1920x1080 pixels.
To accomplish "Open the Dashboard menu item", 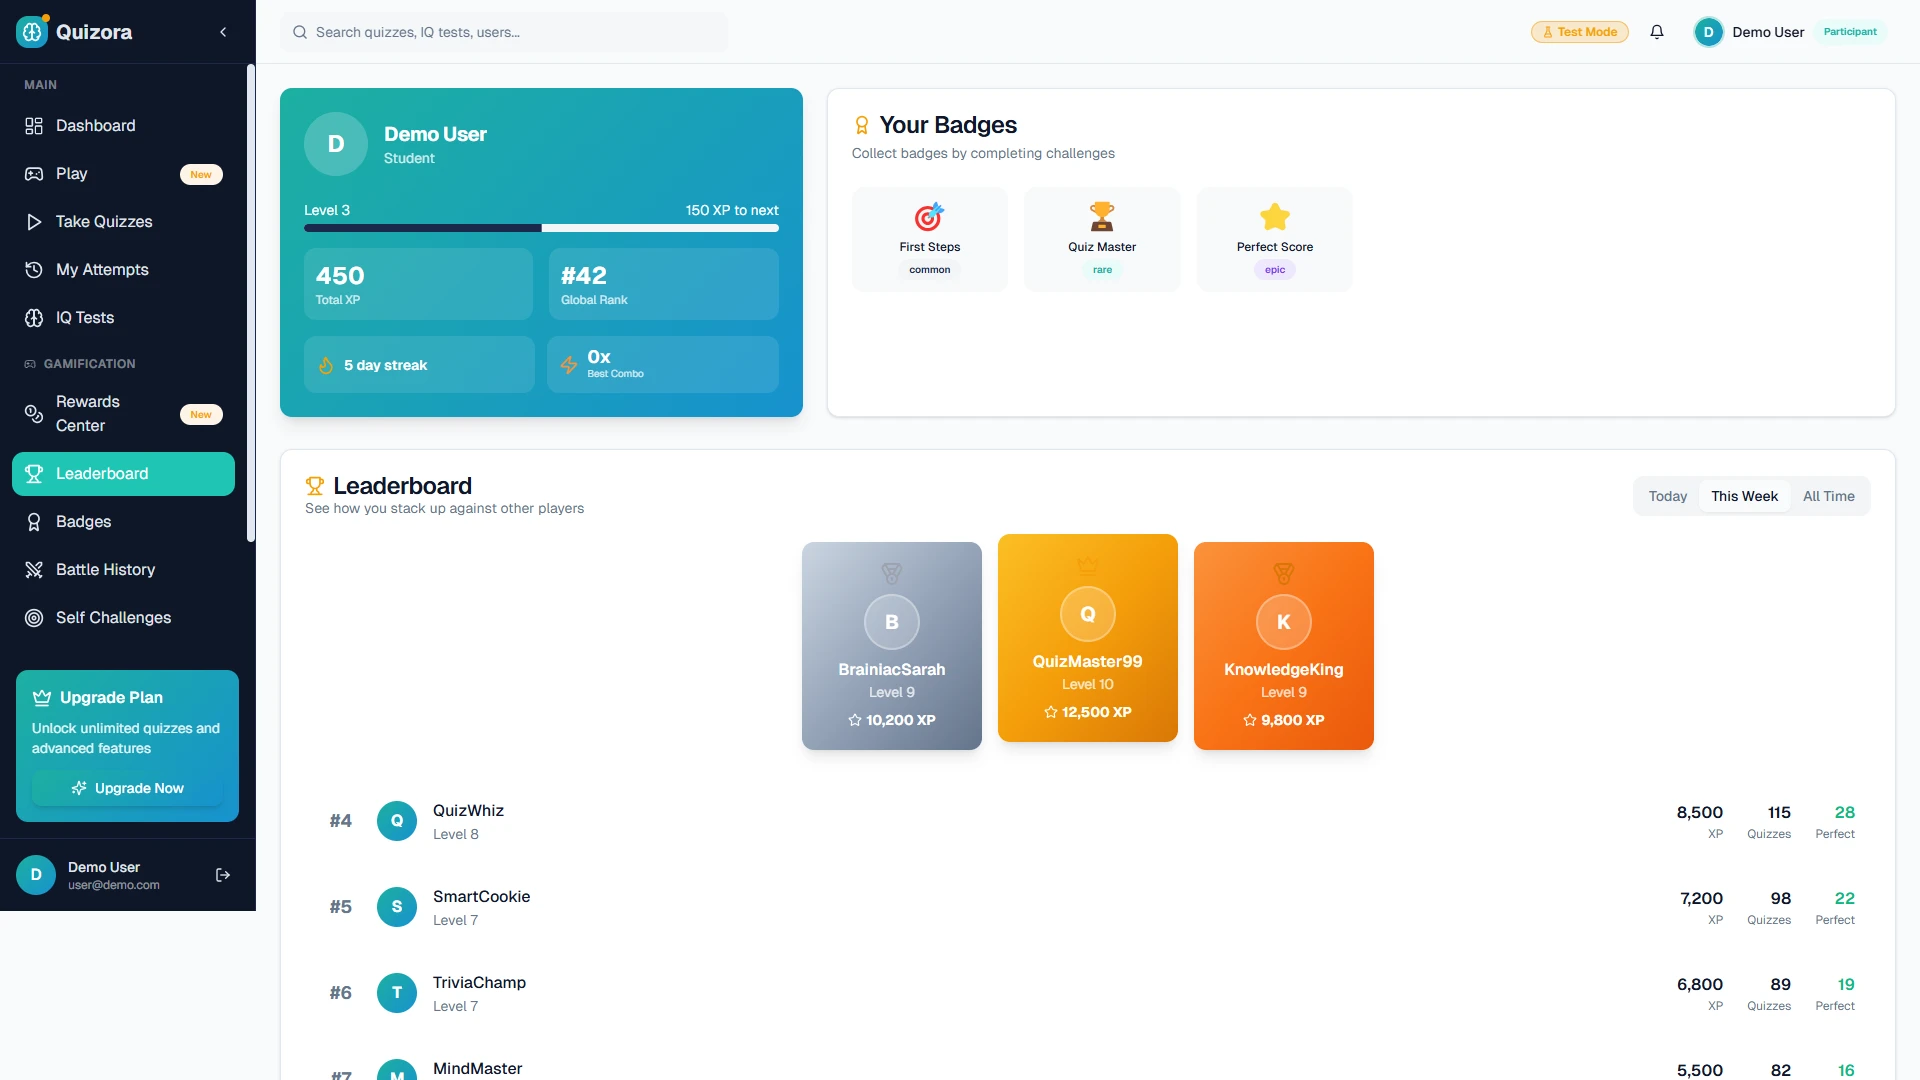I will [x=123, y=126].
